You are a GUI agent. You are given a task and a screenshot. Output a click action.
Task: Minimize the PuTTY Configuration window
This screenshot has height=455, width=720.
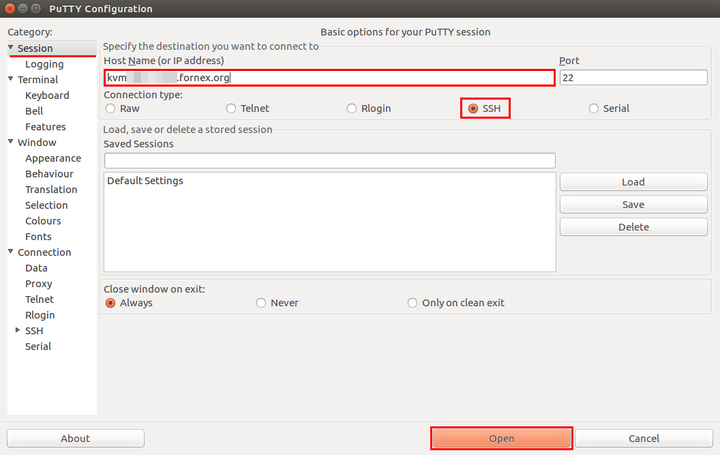point(22,8)
